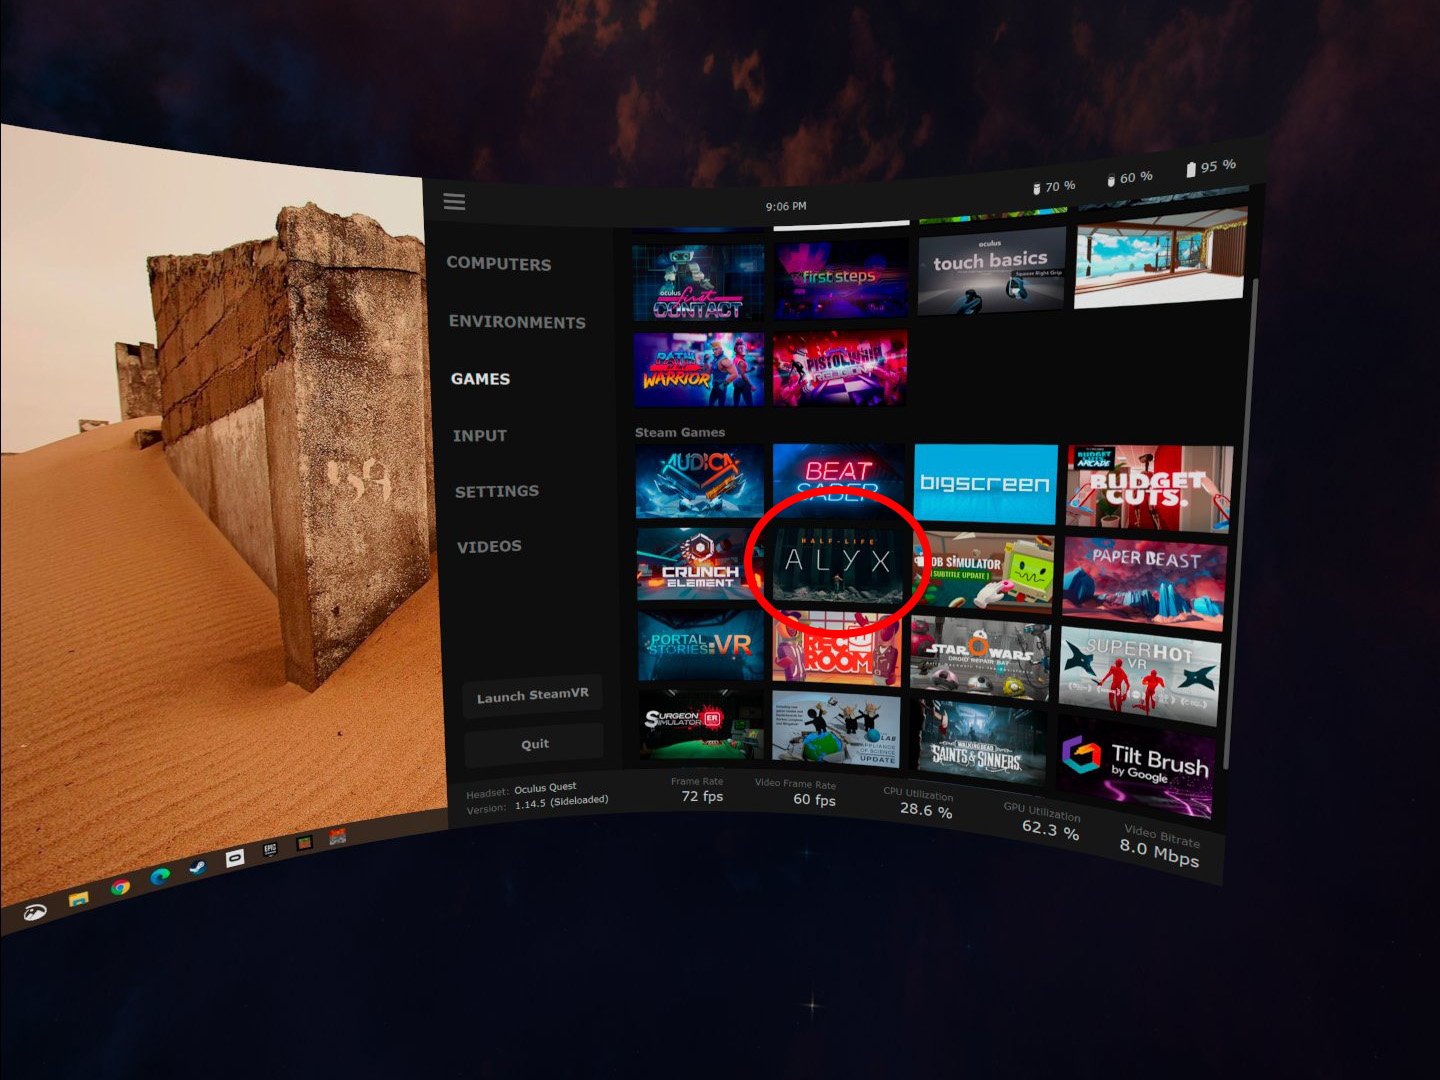
Task: Click the 62.3 % GPU Utilization value
Action: [x=1050, y=828]
